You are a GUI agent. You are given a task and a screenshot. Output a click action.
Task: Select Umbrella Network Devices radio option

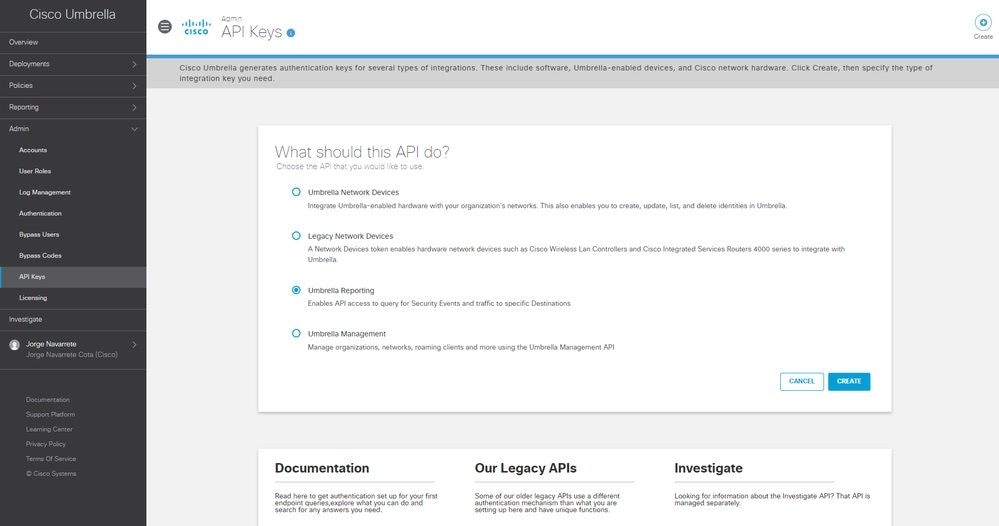tap(296, 192)
